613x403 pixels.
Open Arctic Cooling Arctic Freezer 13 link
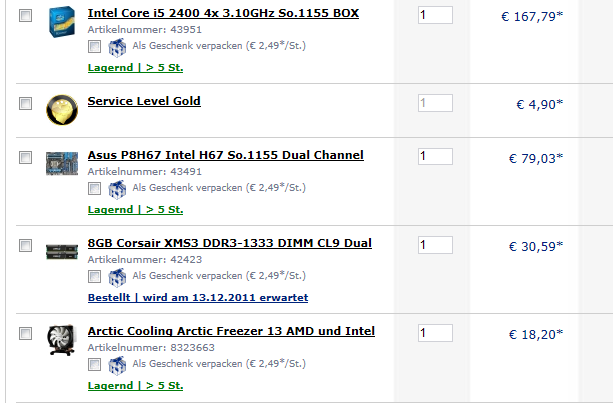231,331
